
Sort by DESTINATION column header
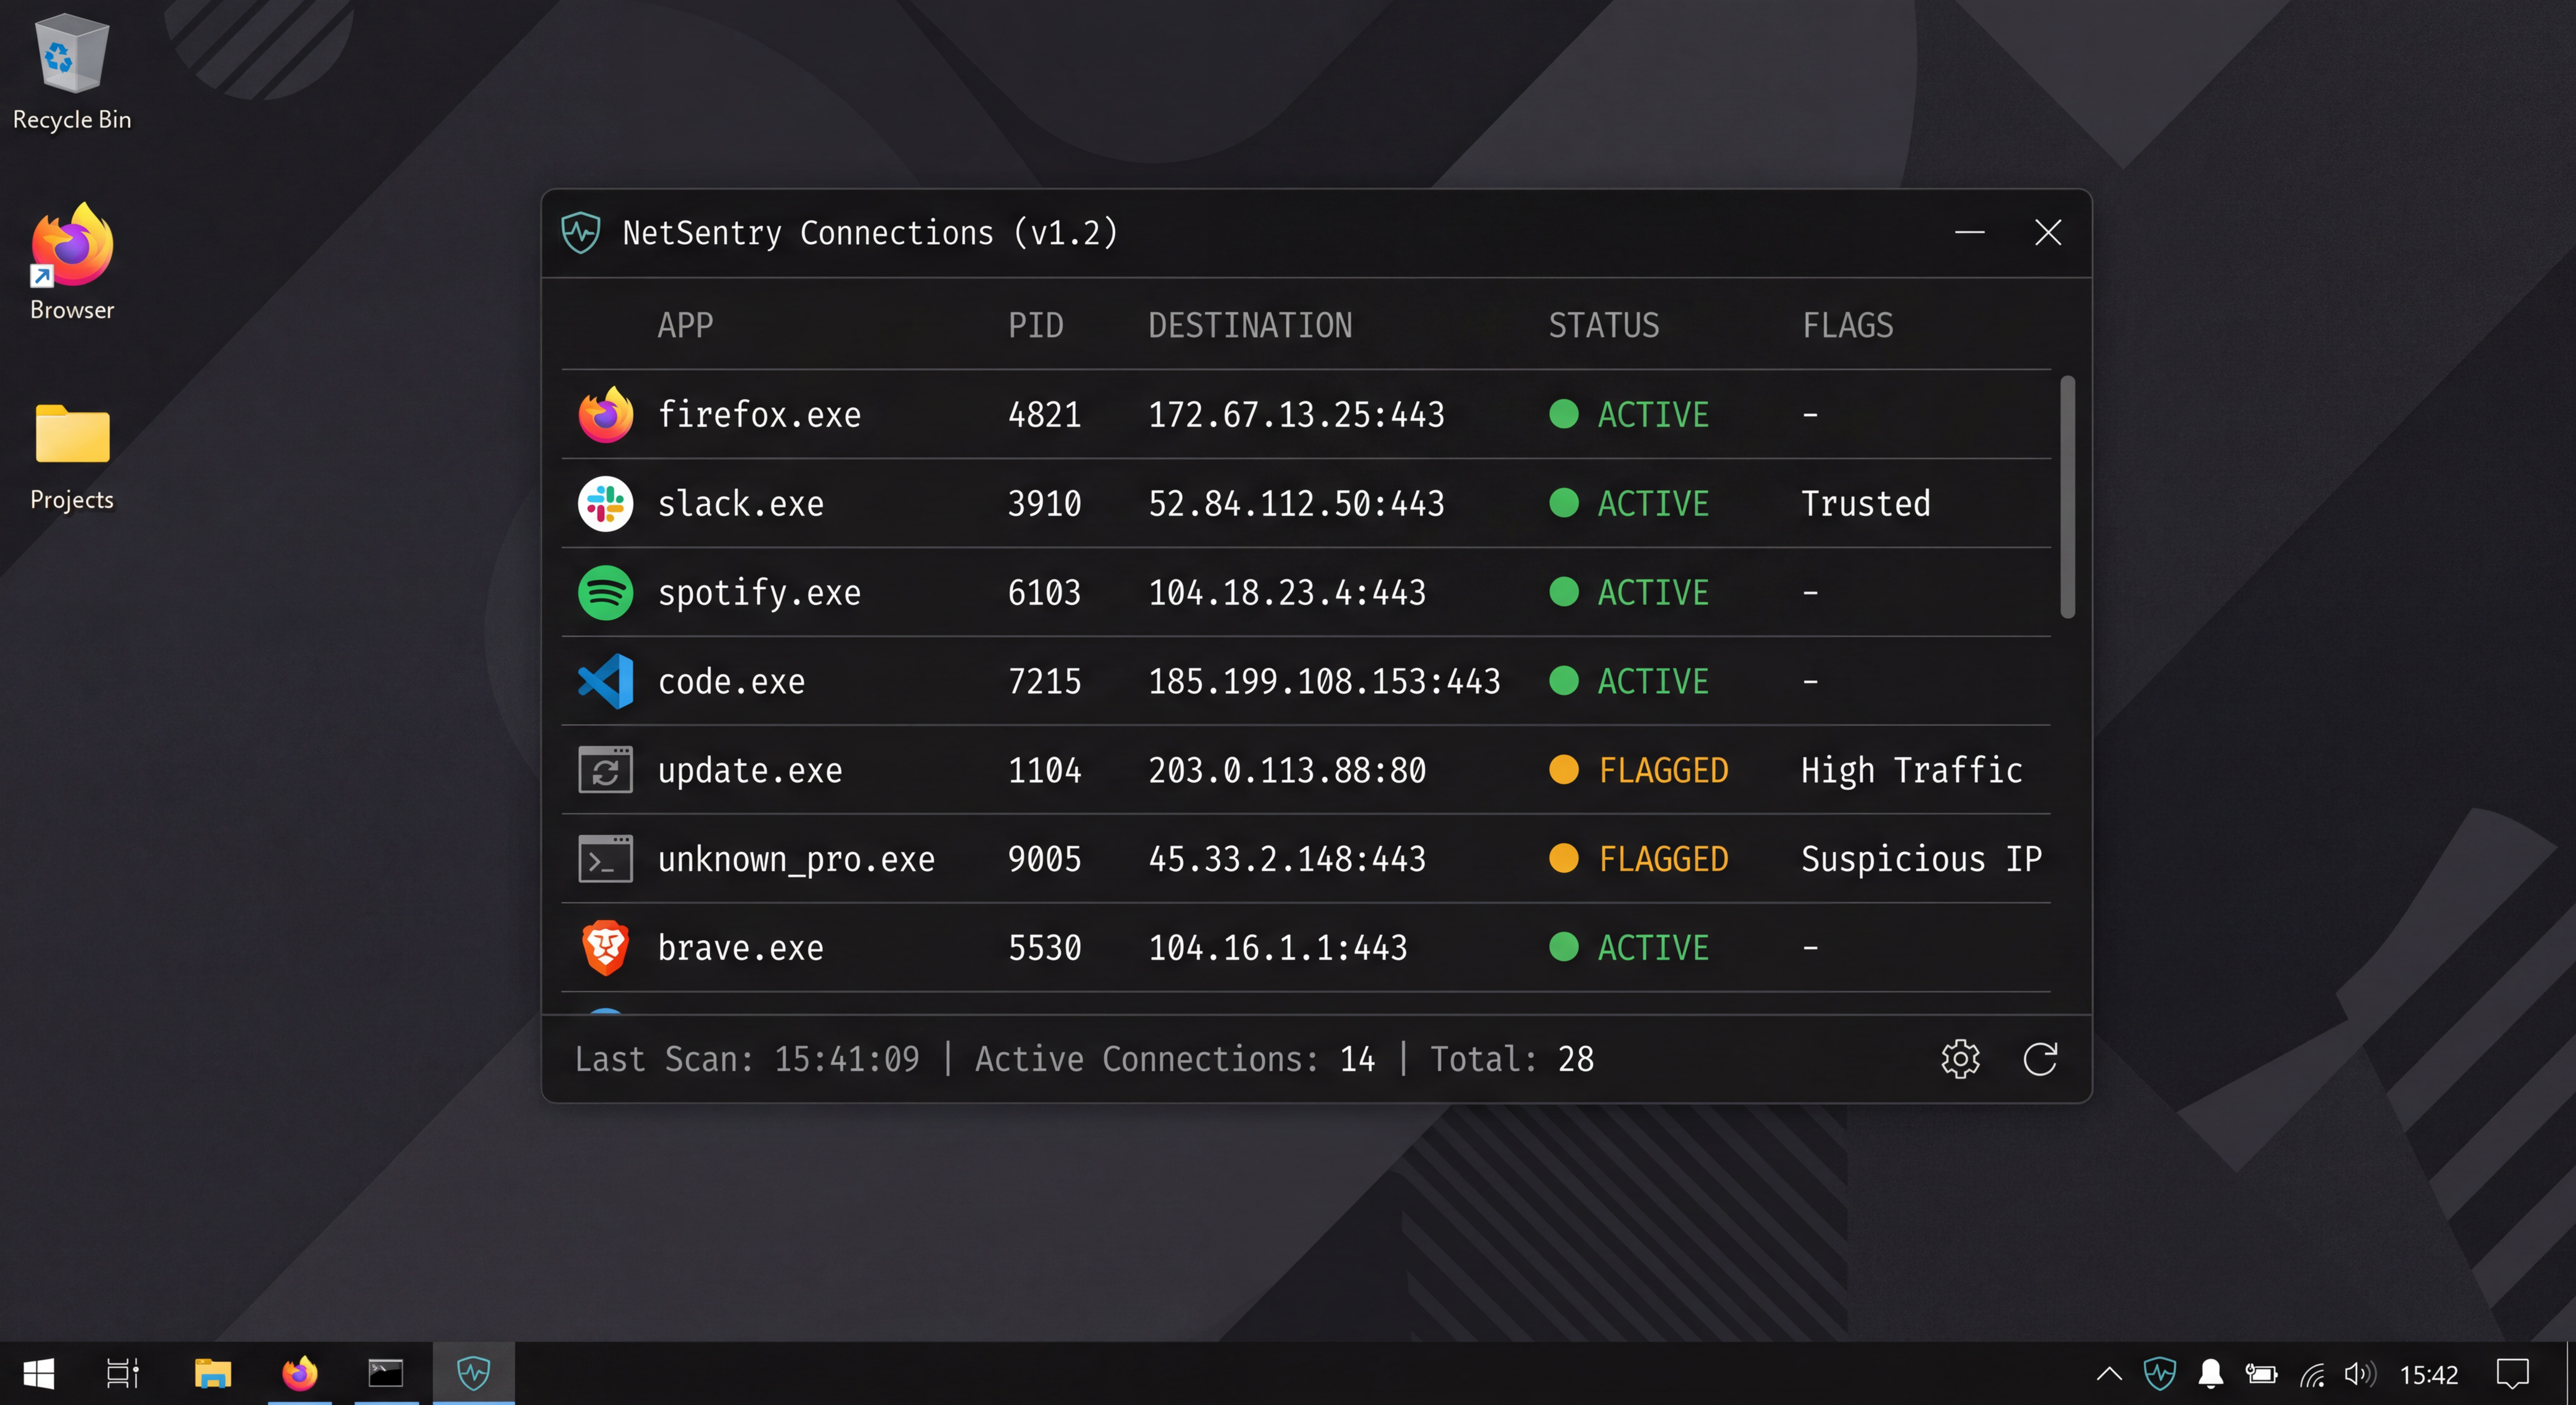pyautogui.click(x=1250, y=325)
